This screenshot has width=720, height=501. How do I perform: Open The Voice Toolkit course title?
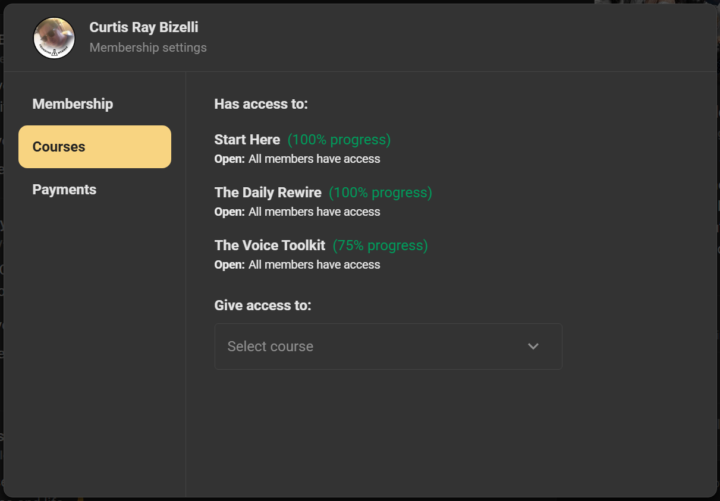tap(270, 245)
